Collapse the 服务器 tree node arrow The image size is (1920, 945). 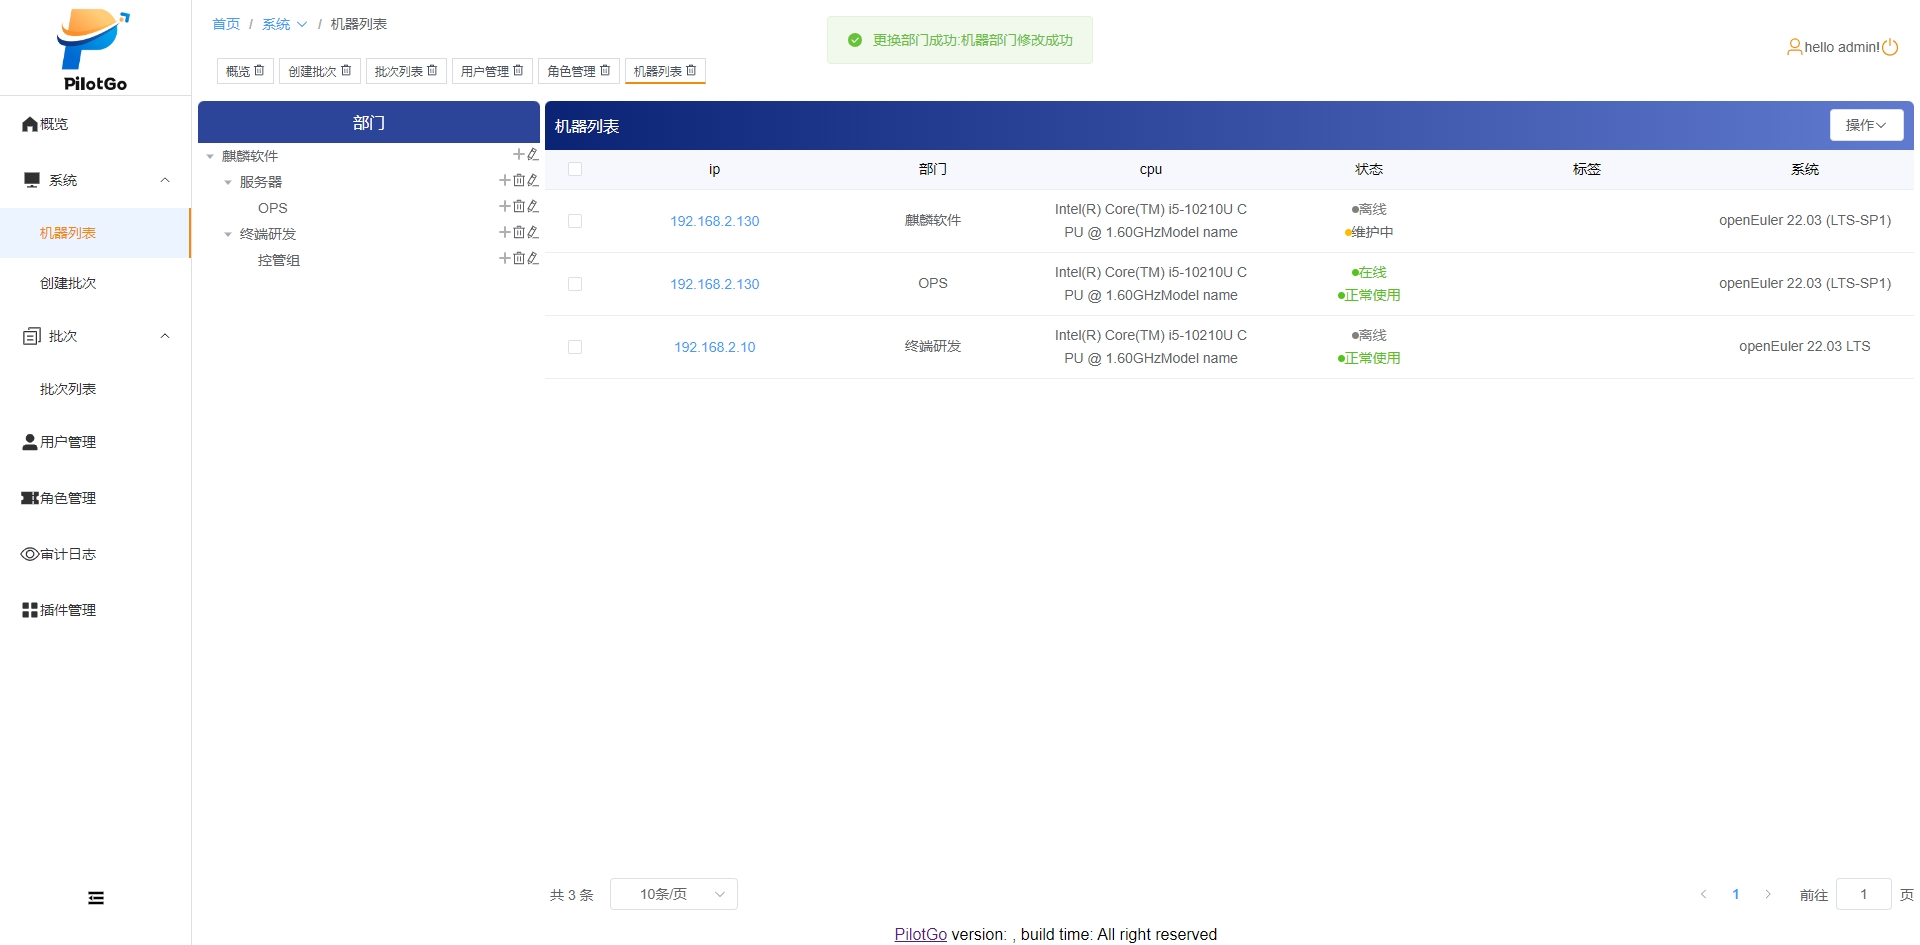(x=228, y=182)
